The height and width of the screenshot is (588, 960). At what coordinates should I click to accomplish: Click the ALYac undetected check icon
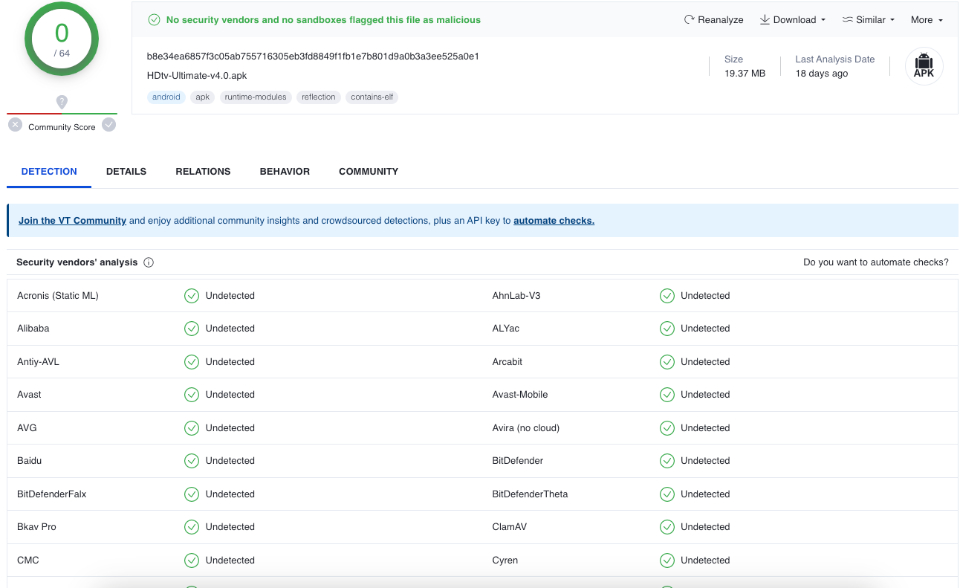click(x=667, y=329)
